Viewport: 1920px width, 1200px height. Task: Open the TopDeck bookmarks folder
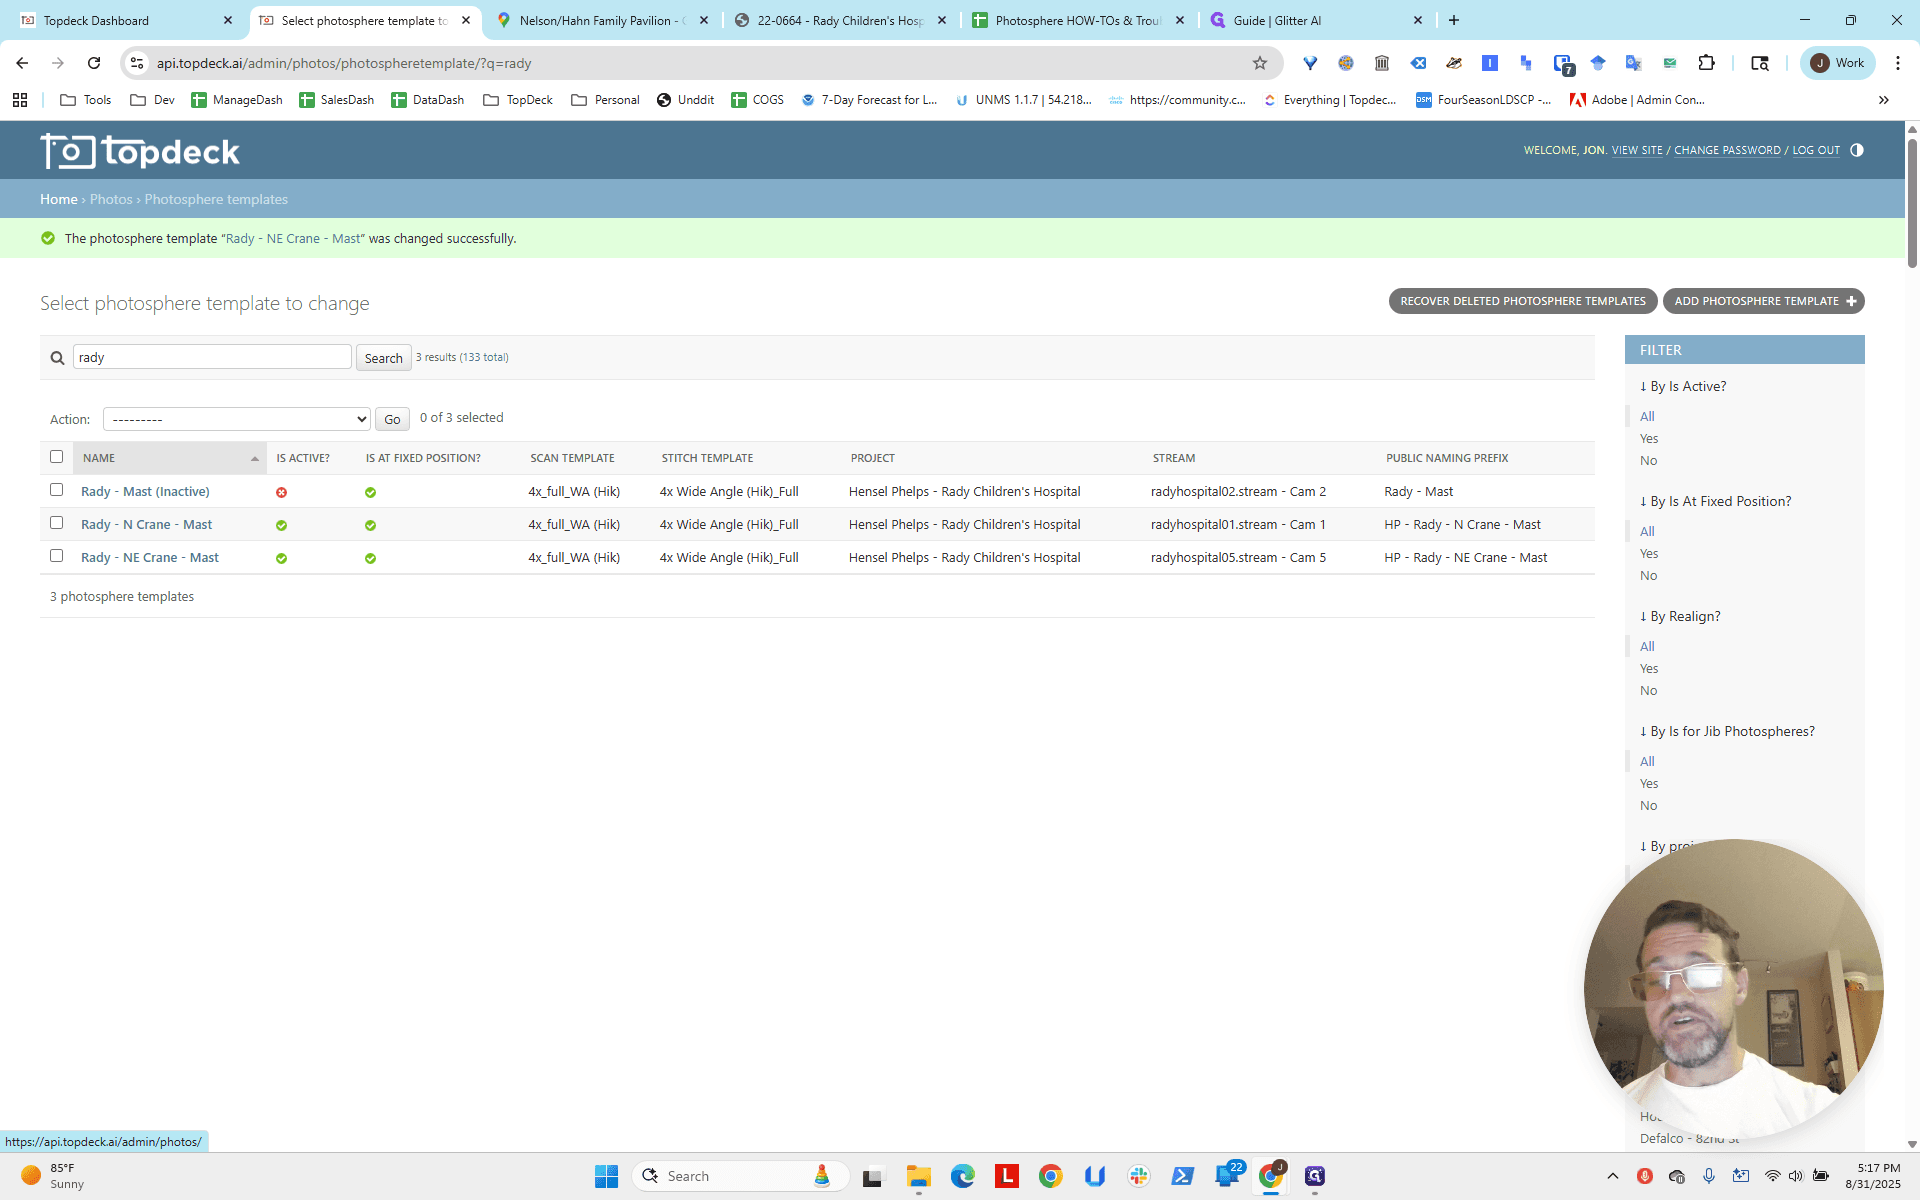pyautogui.click(x=518, y=100)
